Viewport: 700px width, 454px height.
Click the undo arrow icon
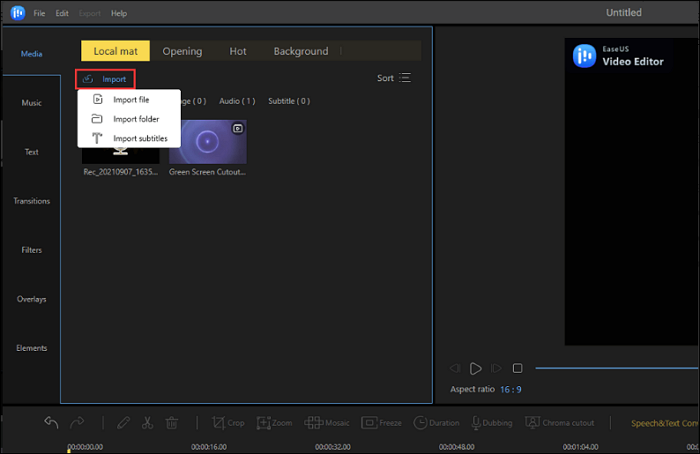[51, 423]
